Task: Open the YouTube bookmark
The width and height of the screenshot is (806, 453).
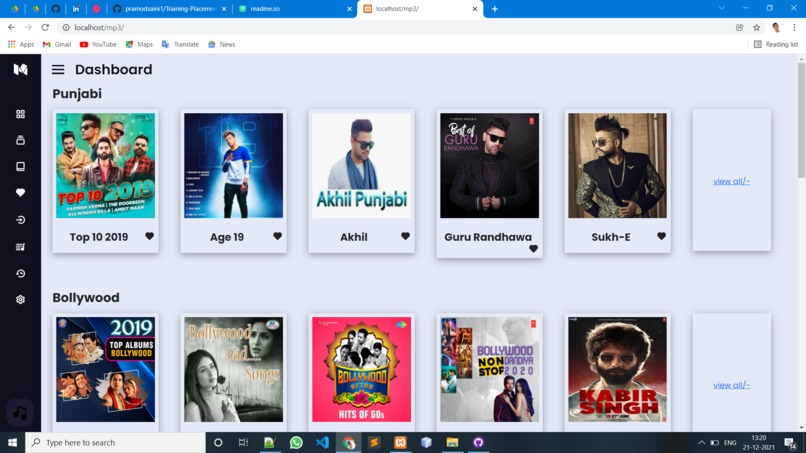Action: [98, 44]
